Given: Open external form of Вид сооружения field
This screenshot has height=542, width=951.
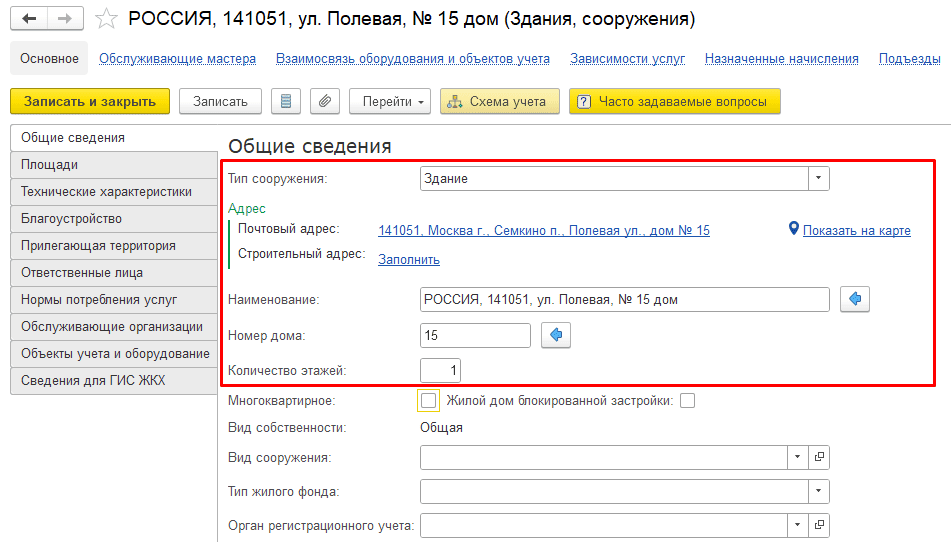Looking at the screenshot, I should 819,457.
